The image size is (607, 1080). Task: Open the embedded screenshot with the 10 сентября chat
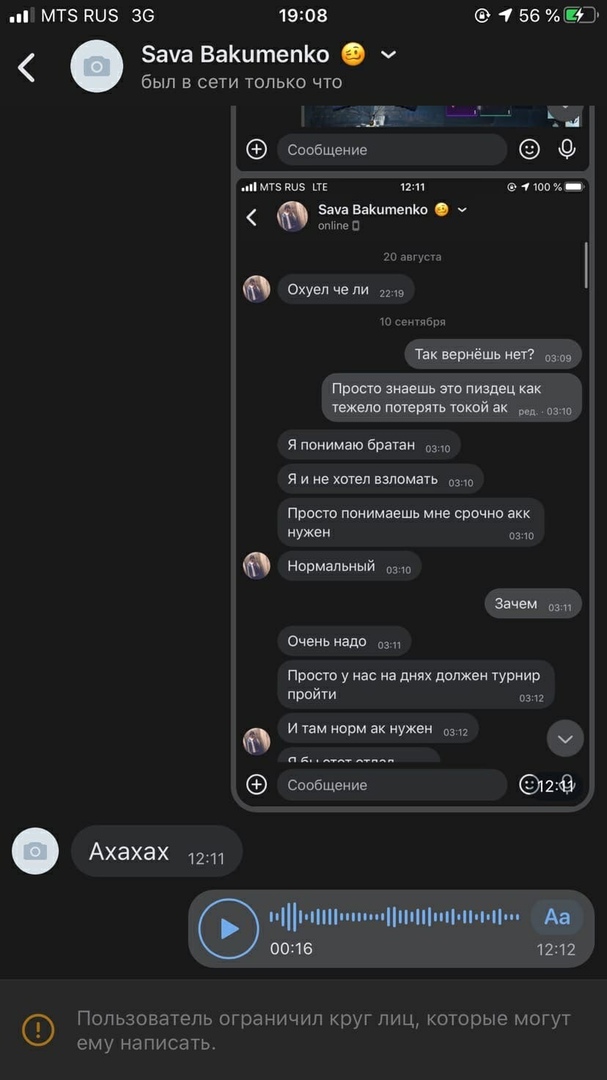pos(412,494)
